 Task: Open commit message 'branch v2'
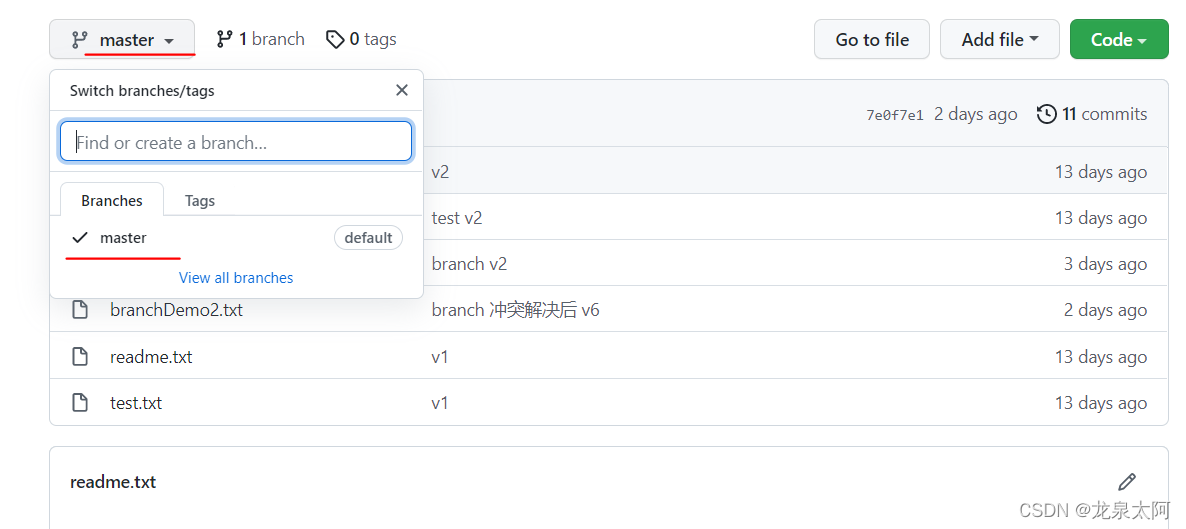[469, 263]
